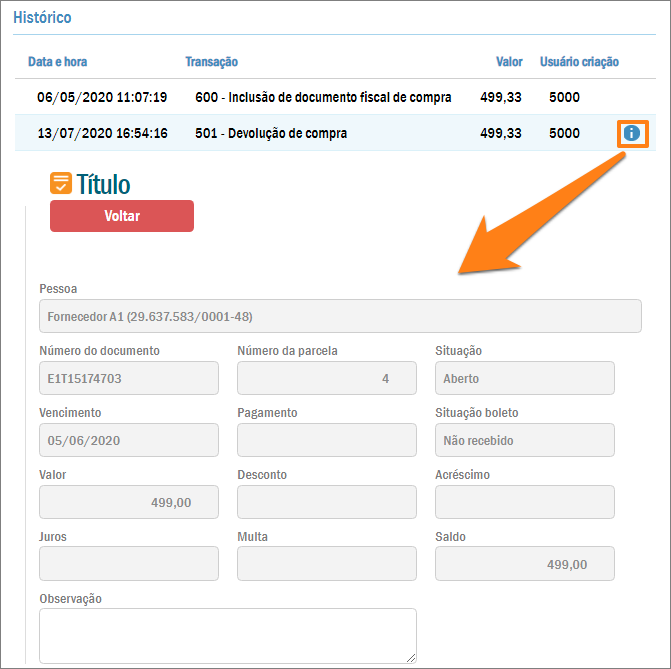
Task: Click the Situação field showing Aberto
Action: (524, 379)
